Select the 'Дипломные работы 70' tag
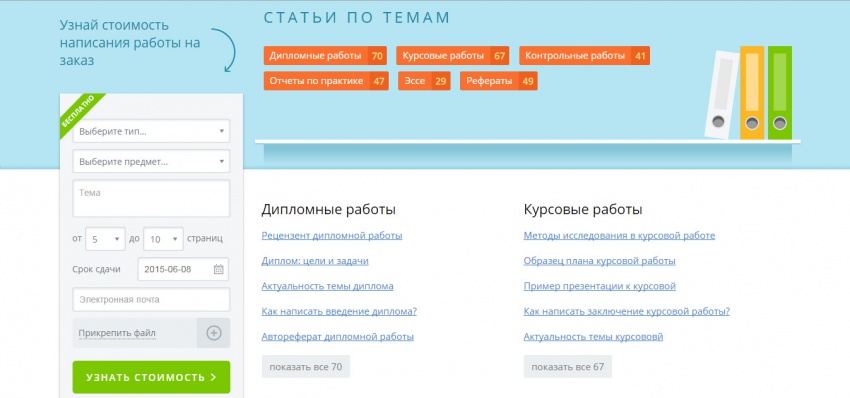The width and height of the screenshot is (850, 398). tap(325, 56)
